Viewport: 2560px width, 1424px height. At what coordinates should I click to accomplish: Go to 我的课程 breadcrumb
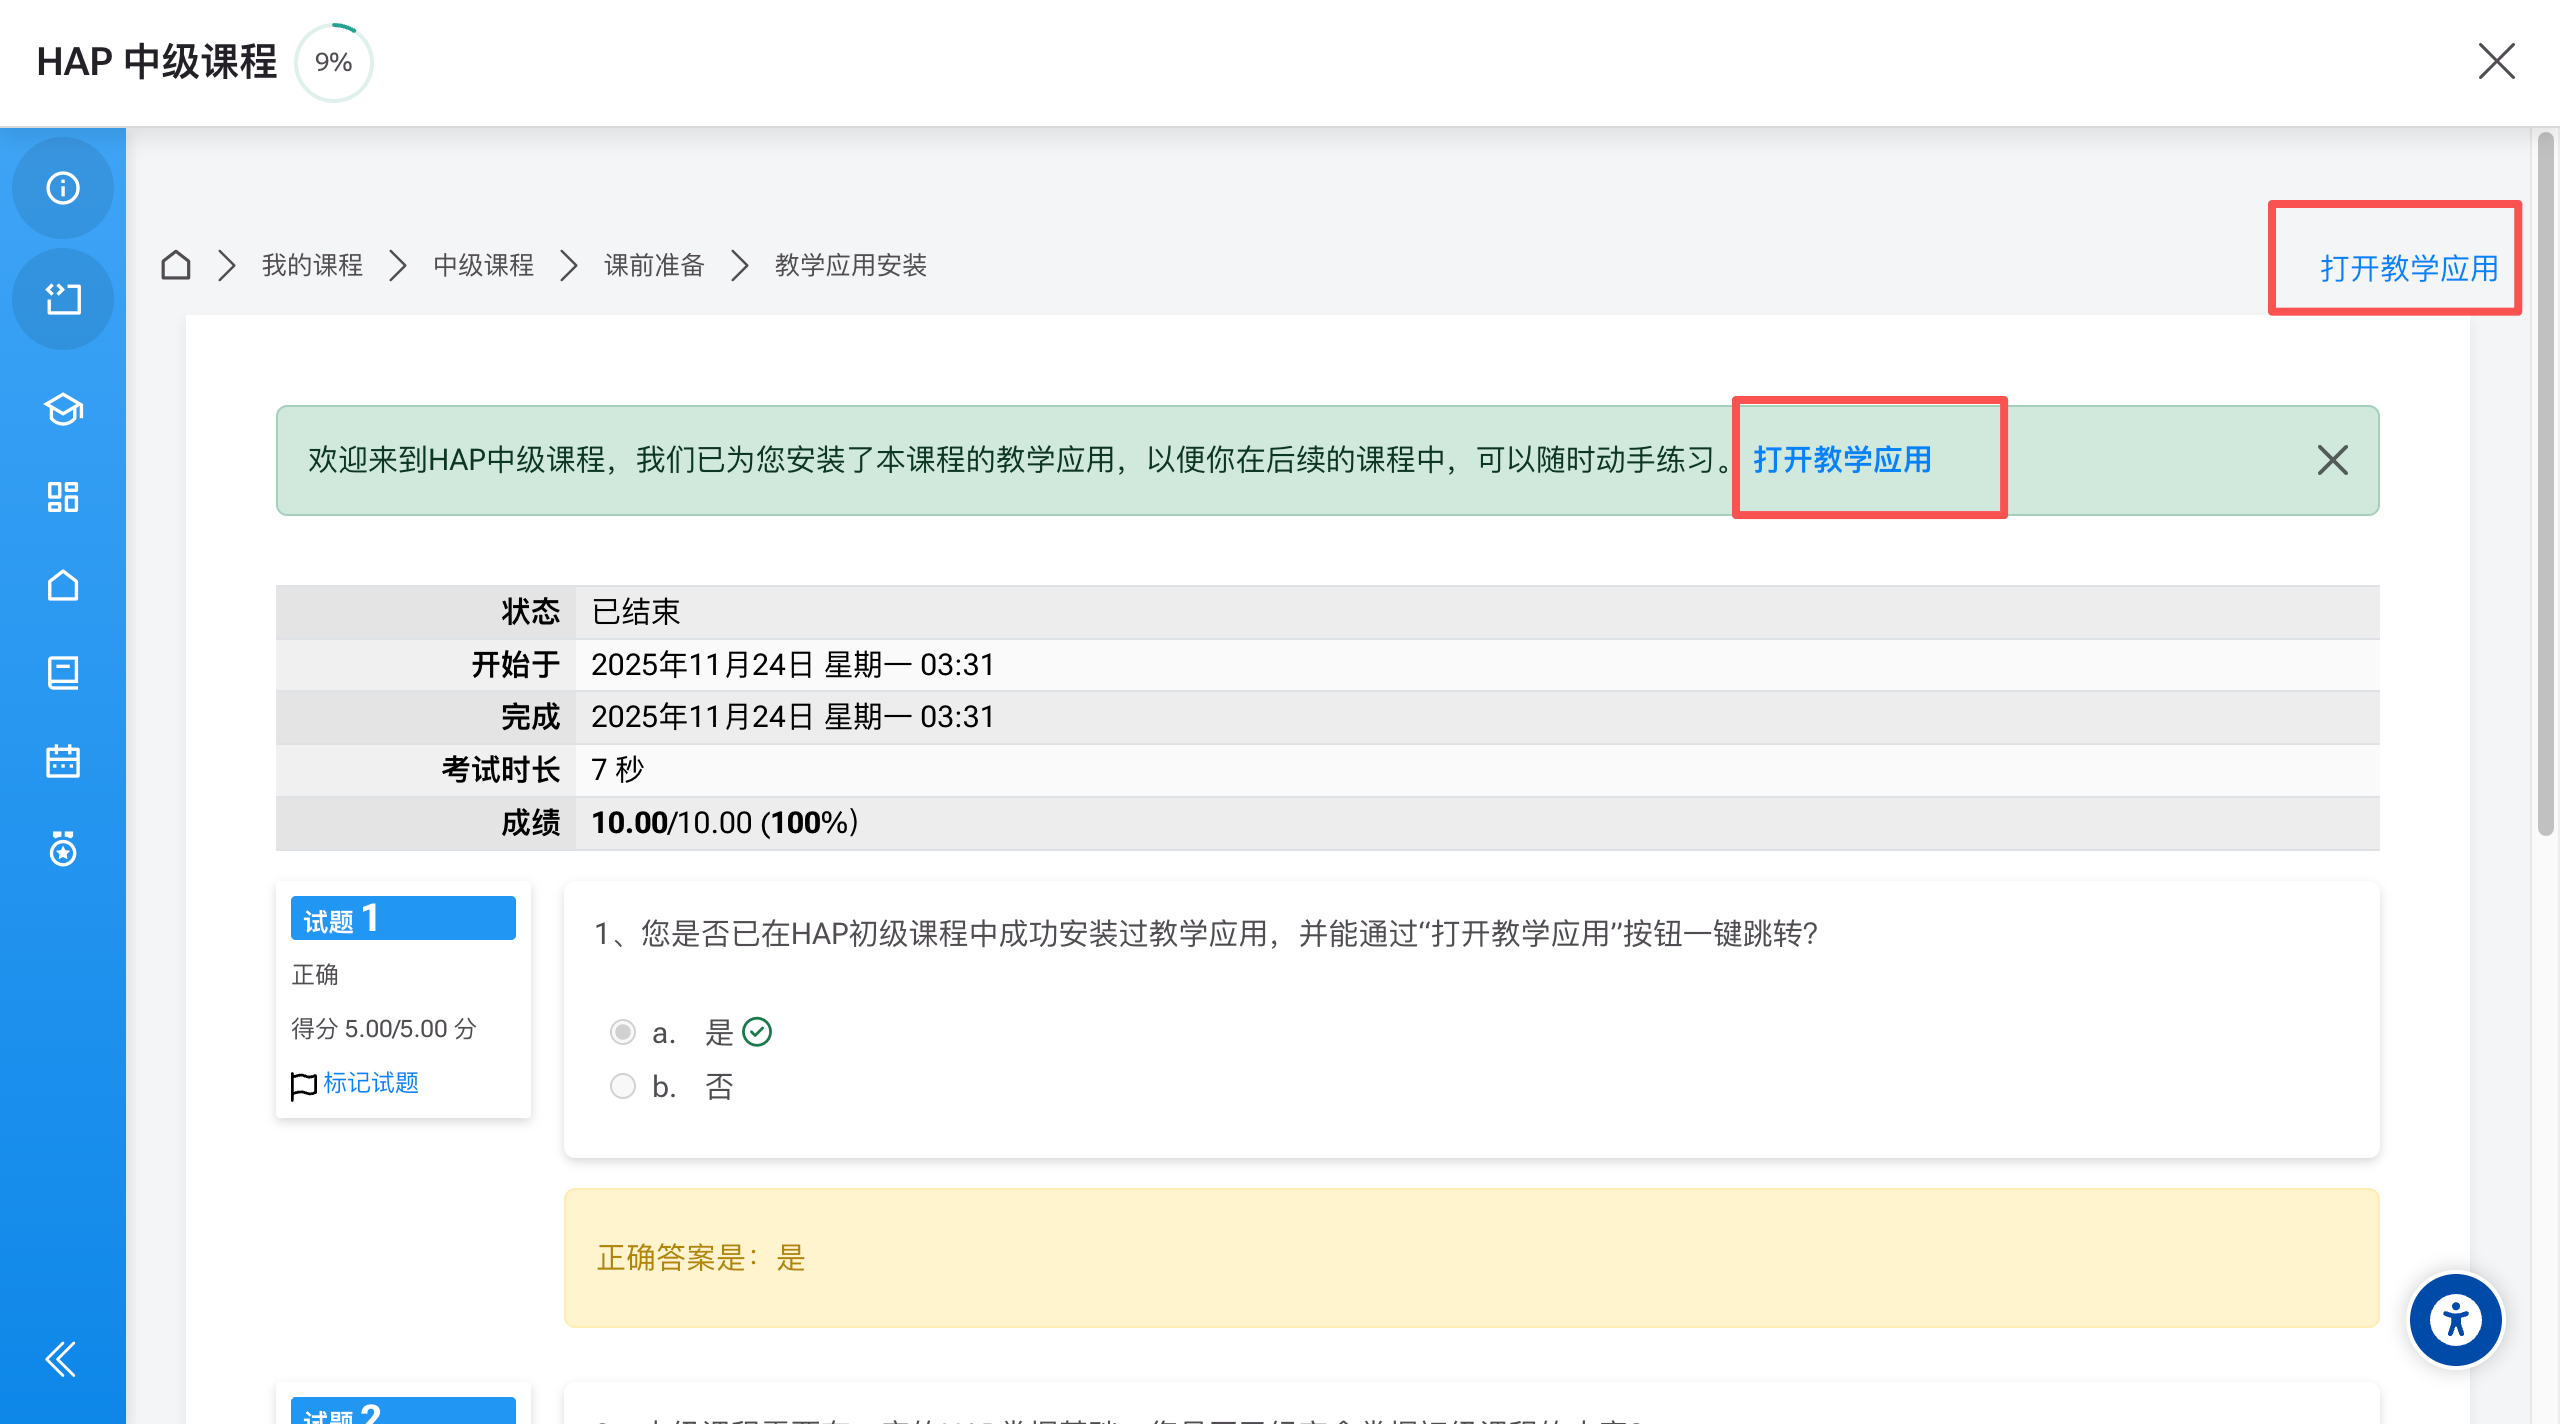(312, 265)
